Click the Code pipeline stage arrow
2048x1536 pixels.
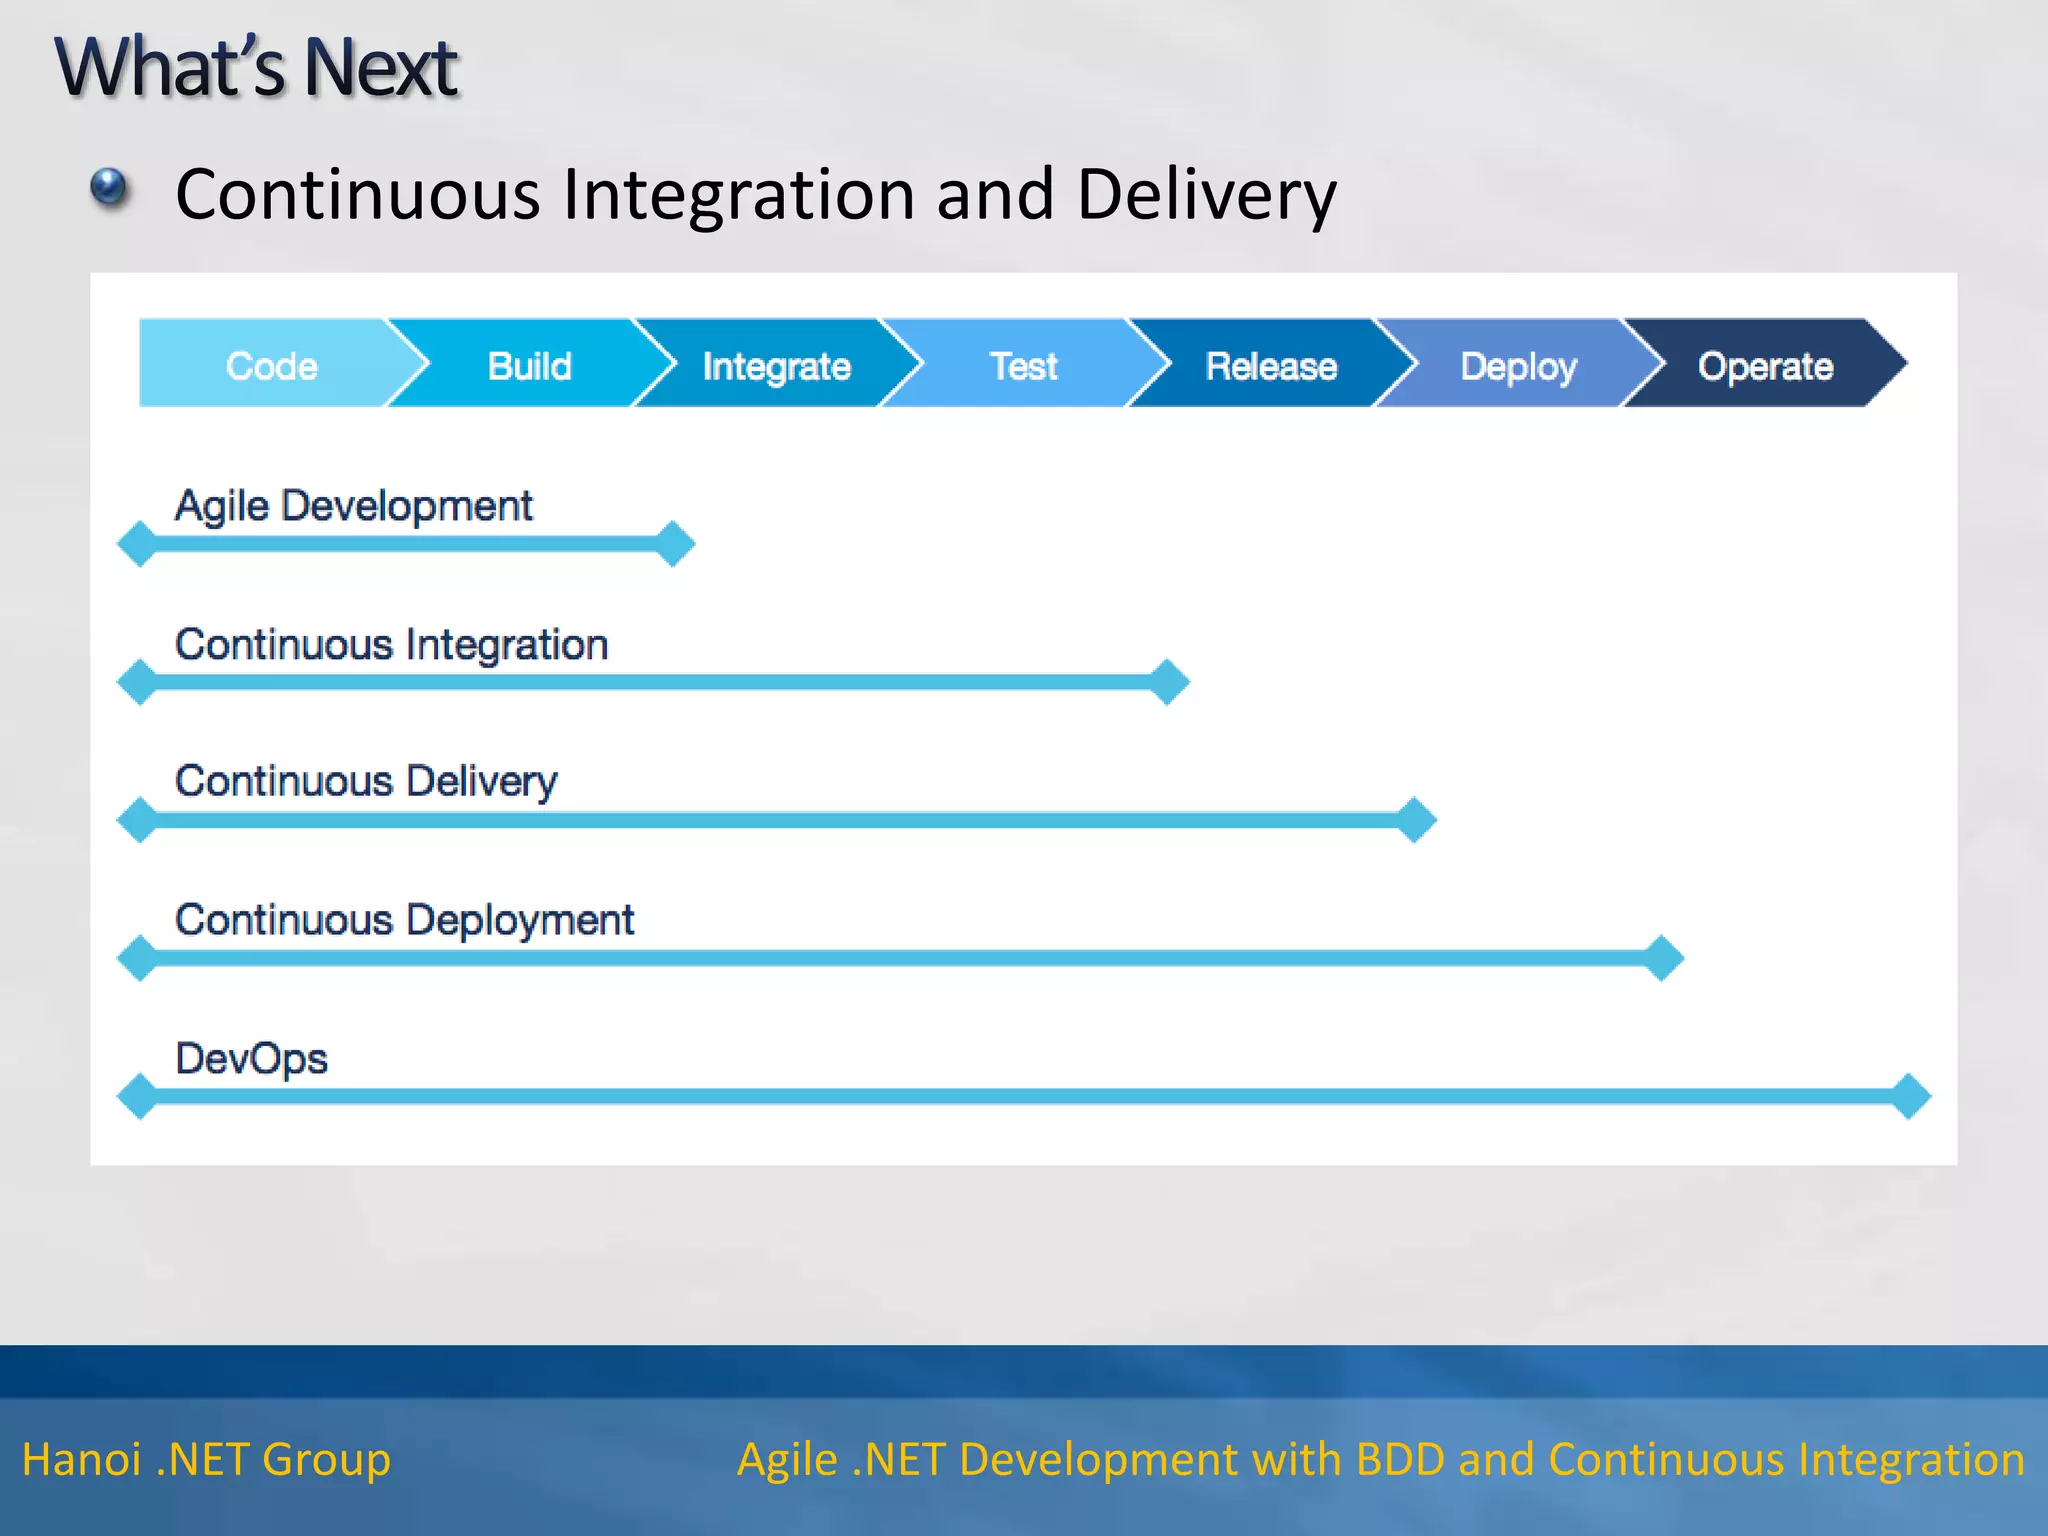tap(271, 365)
